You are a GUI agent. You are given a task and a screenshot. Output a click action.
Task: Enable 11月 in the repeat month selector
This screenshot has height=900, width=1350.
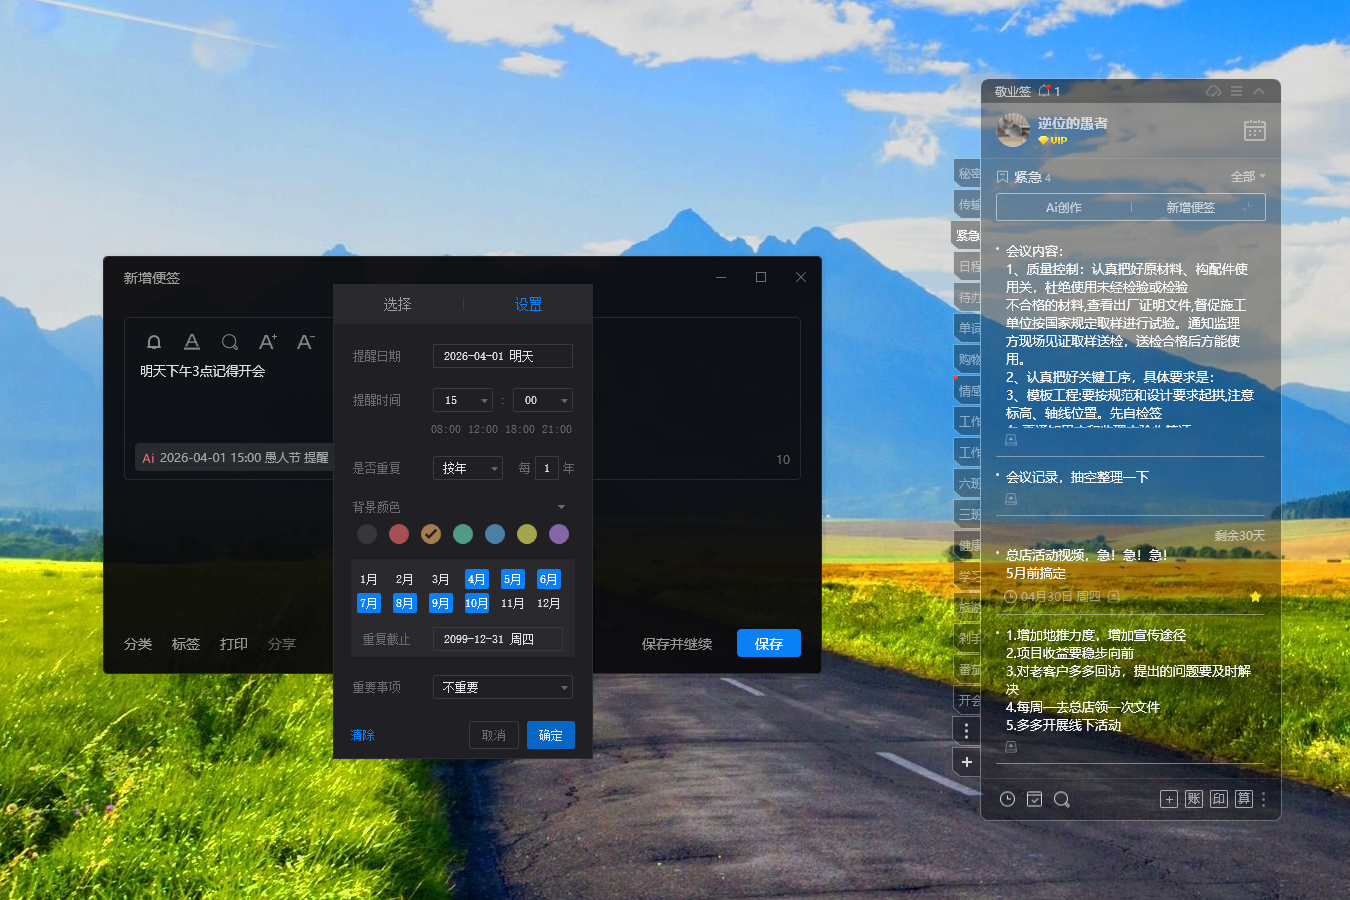tap(512, 603)
